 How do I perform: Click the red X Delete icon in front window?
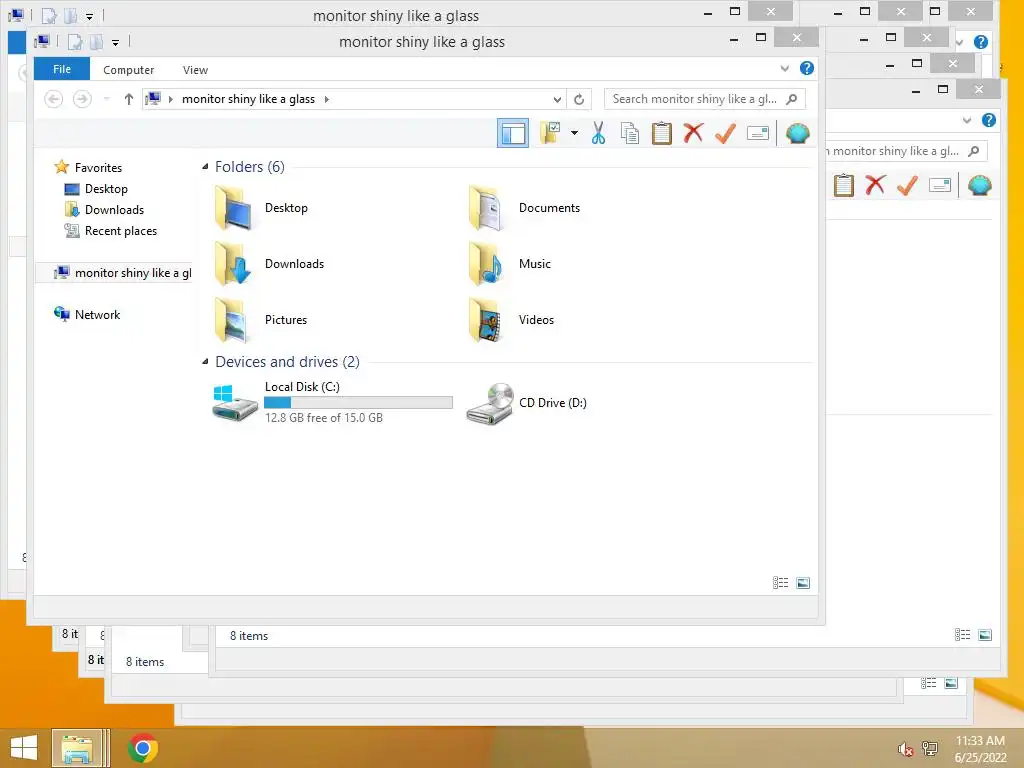pyautogui.click(x=694, y=133)
